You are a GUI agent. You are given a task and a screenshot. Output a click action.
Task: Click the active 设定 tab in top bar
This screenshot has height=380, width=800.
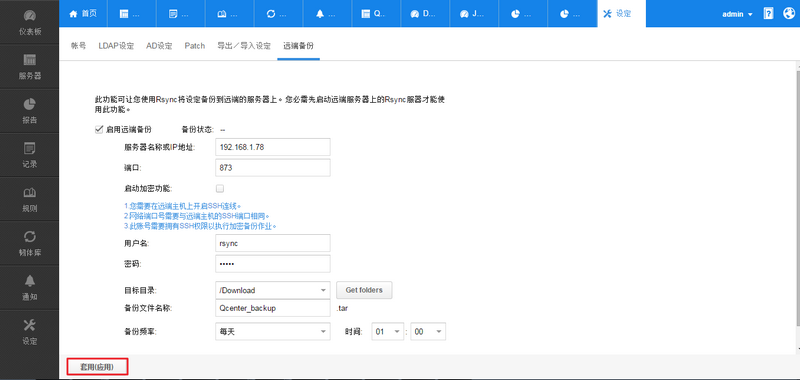pyautogui.click(x=621, y=14)
